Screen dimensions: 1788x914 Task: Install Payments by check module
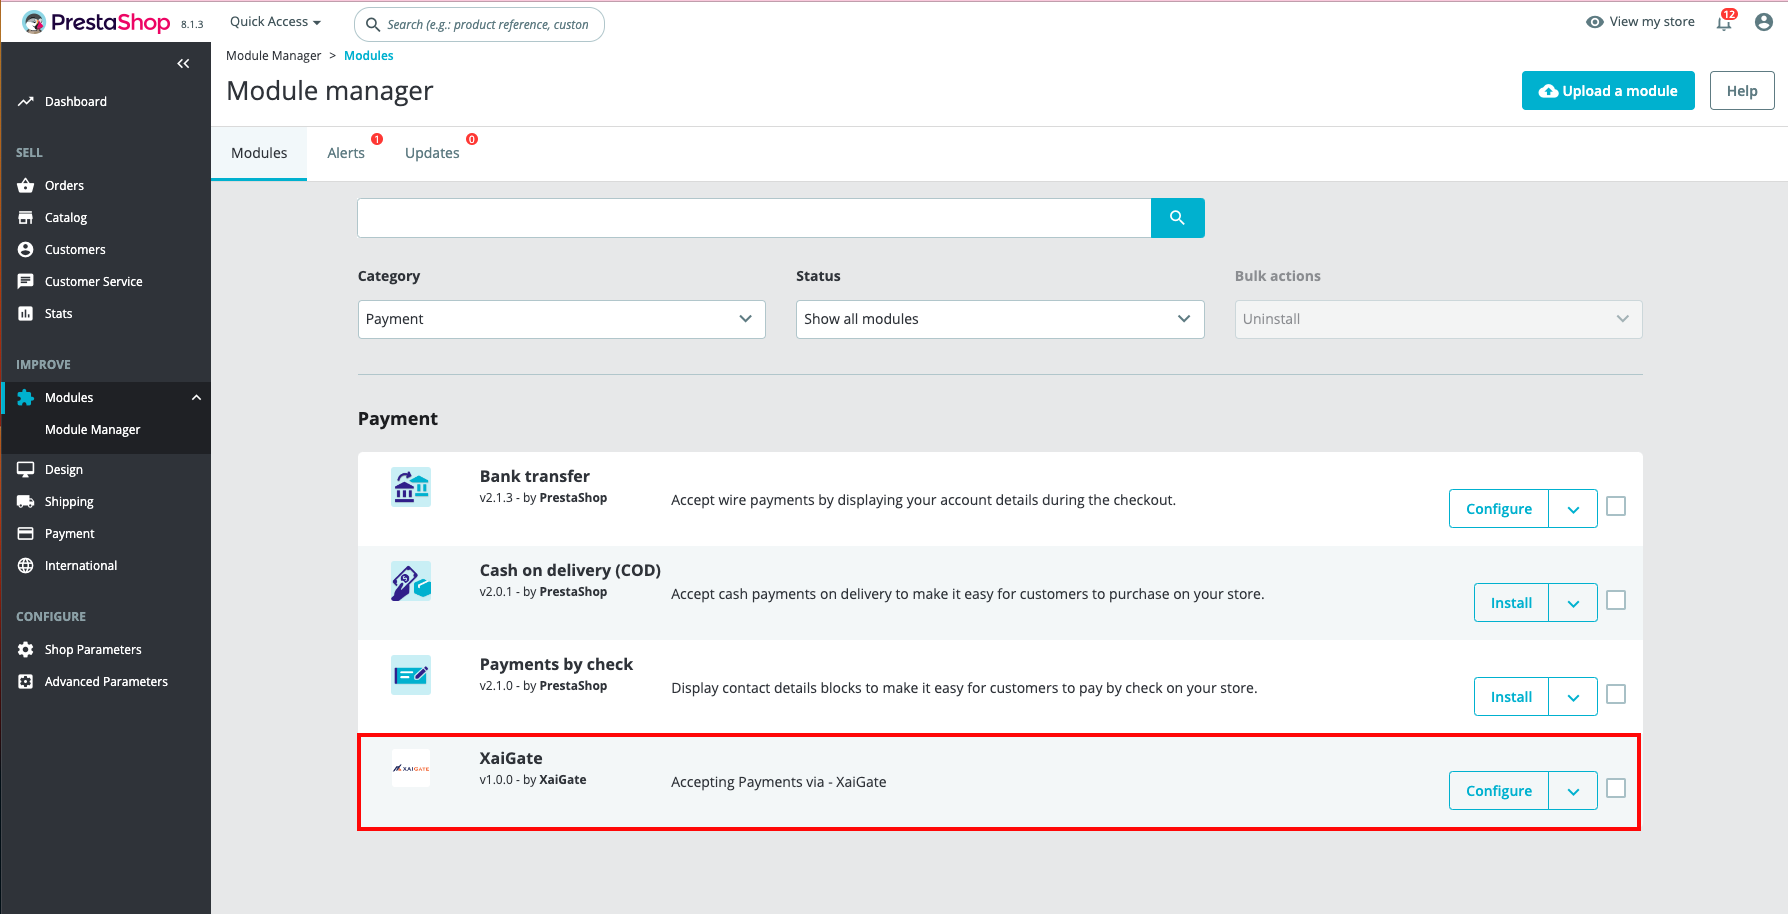pyautogui.click(x=1511, y=697)
